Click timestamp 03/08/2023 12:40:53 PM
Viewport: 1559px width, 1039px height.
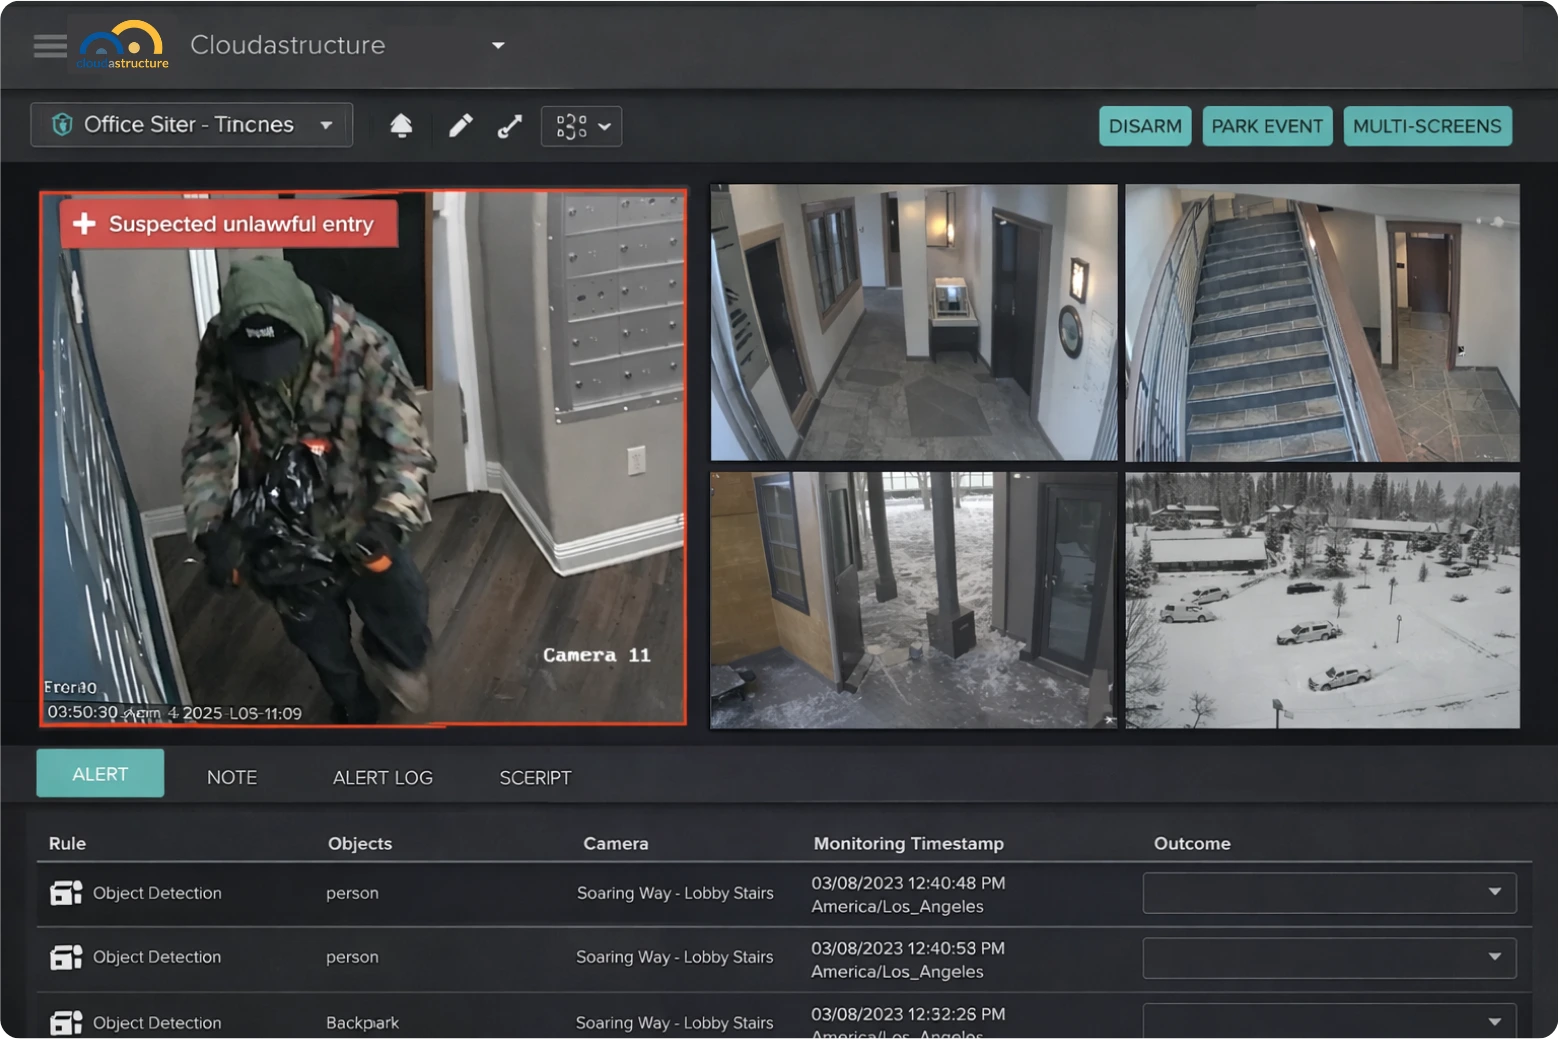(x=908, y=948)
